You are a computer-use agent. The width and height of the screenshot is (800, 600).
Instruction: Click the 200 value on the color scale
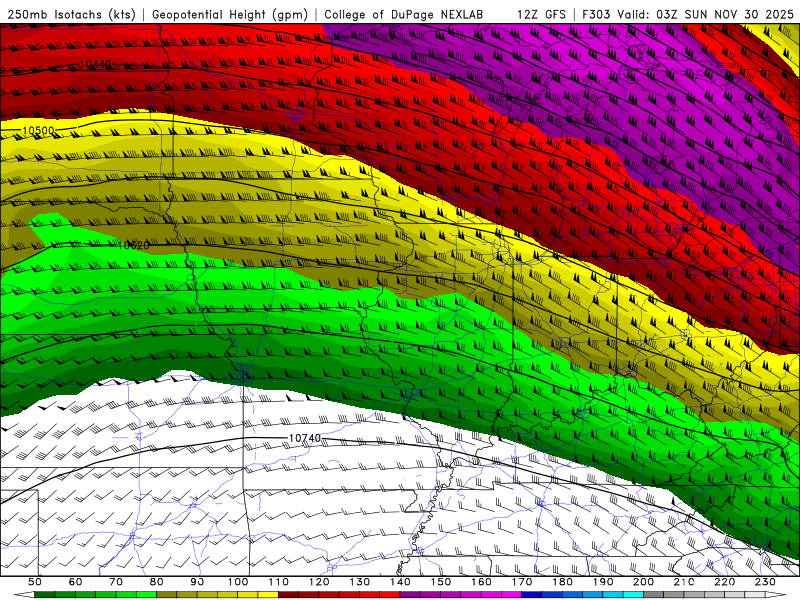(643, 582)
